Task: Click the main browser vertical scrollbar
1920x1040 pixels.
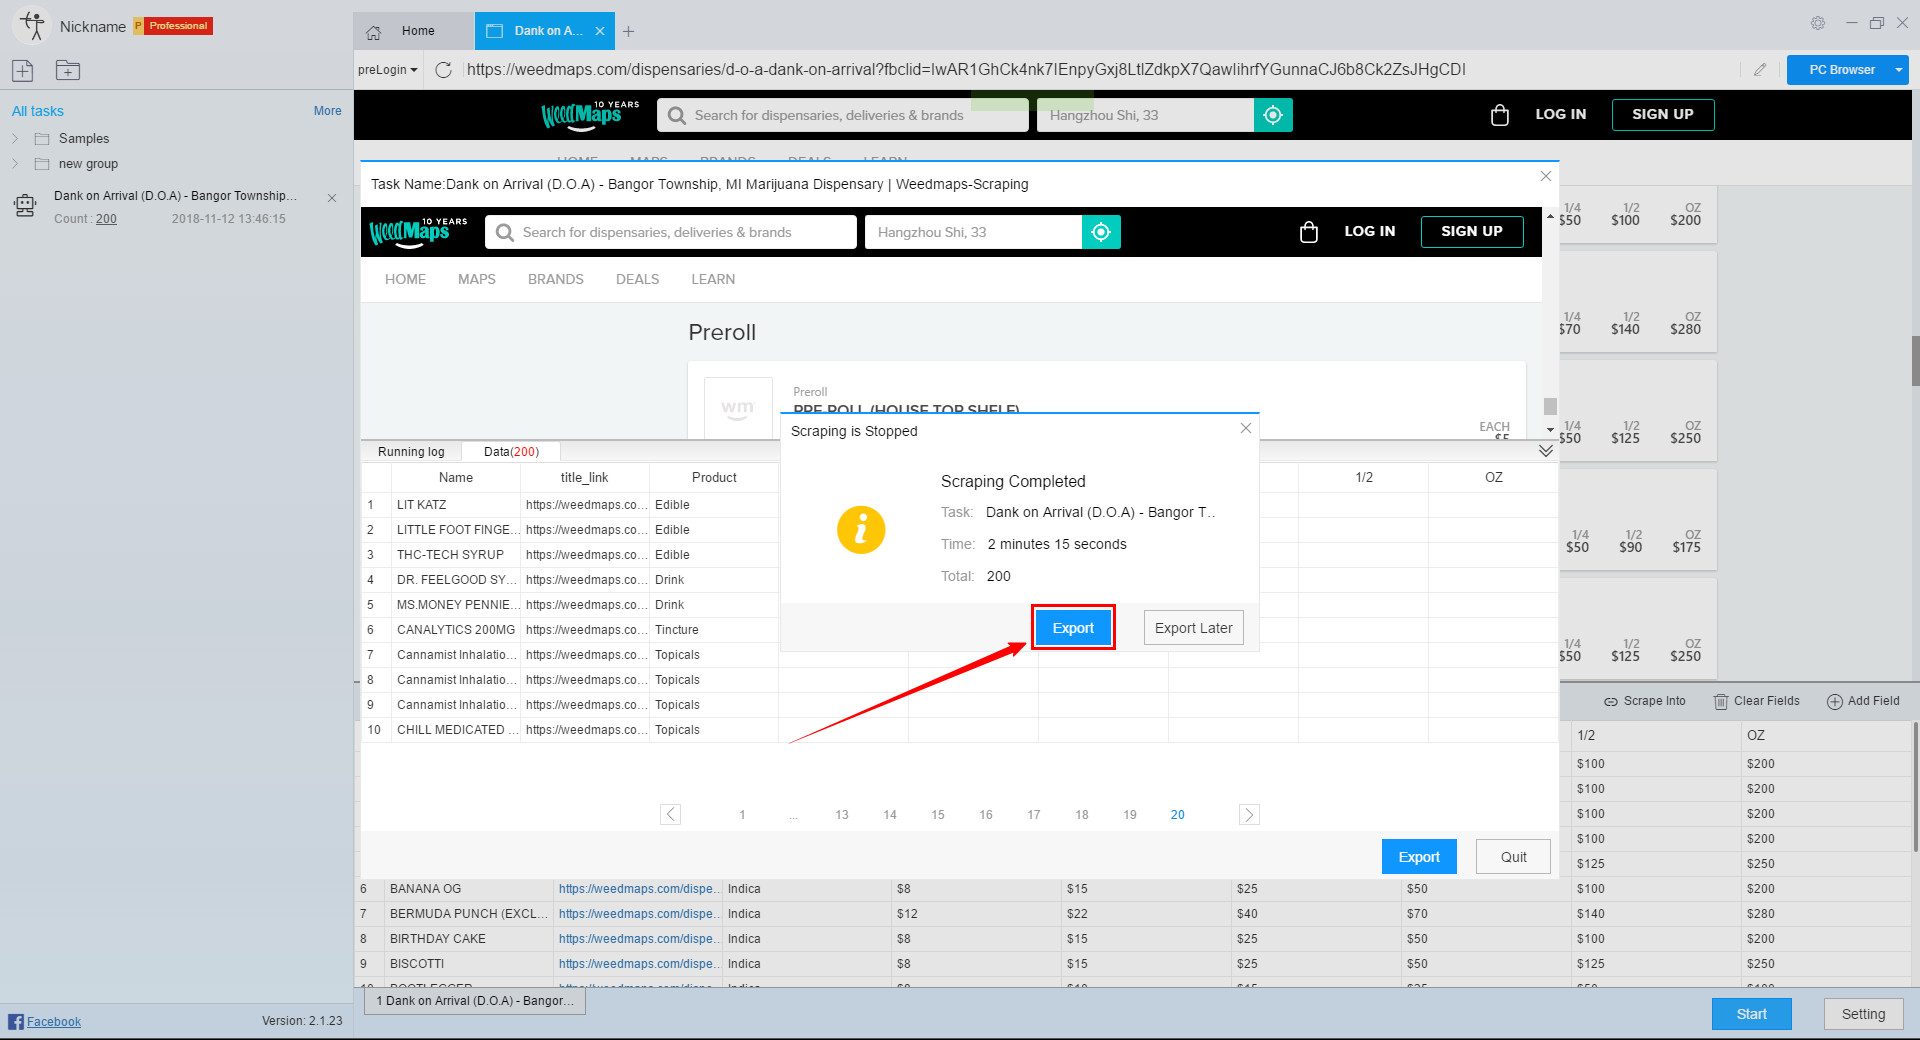Action: [1914, 361]
